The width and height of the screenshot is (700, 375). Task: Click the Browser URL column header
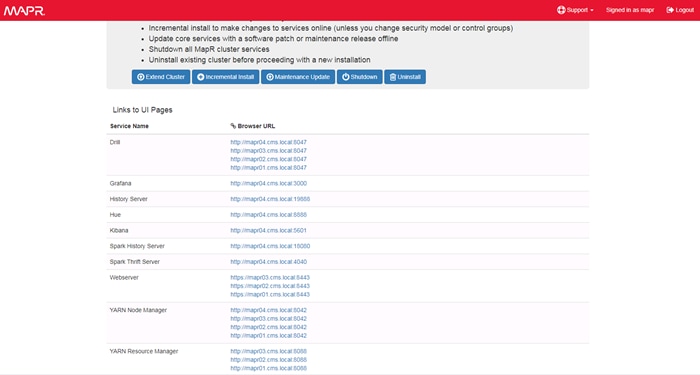tap(256, 126)
